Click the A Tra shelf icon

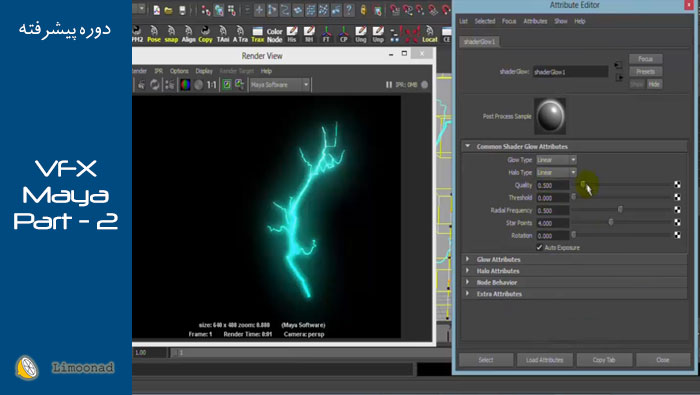240,34
